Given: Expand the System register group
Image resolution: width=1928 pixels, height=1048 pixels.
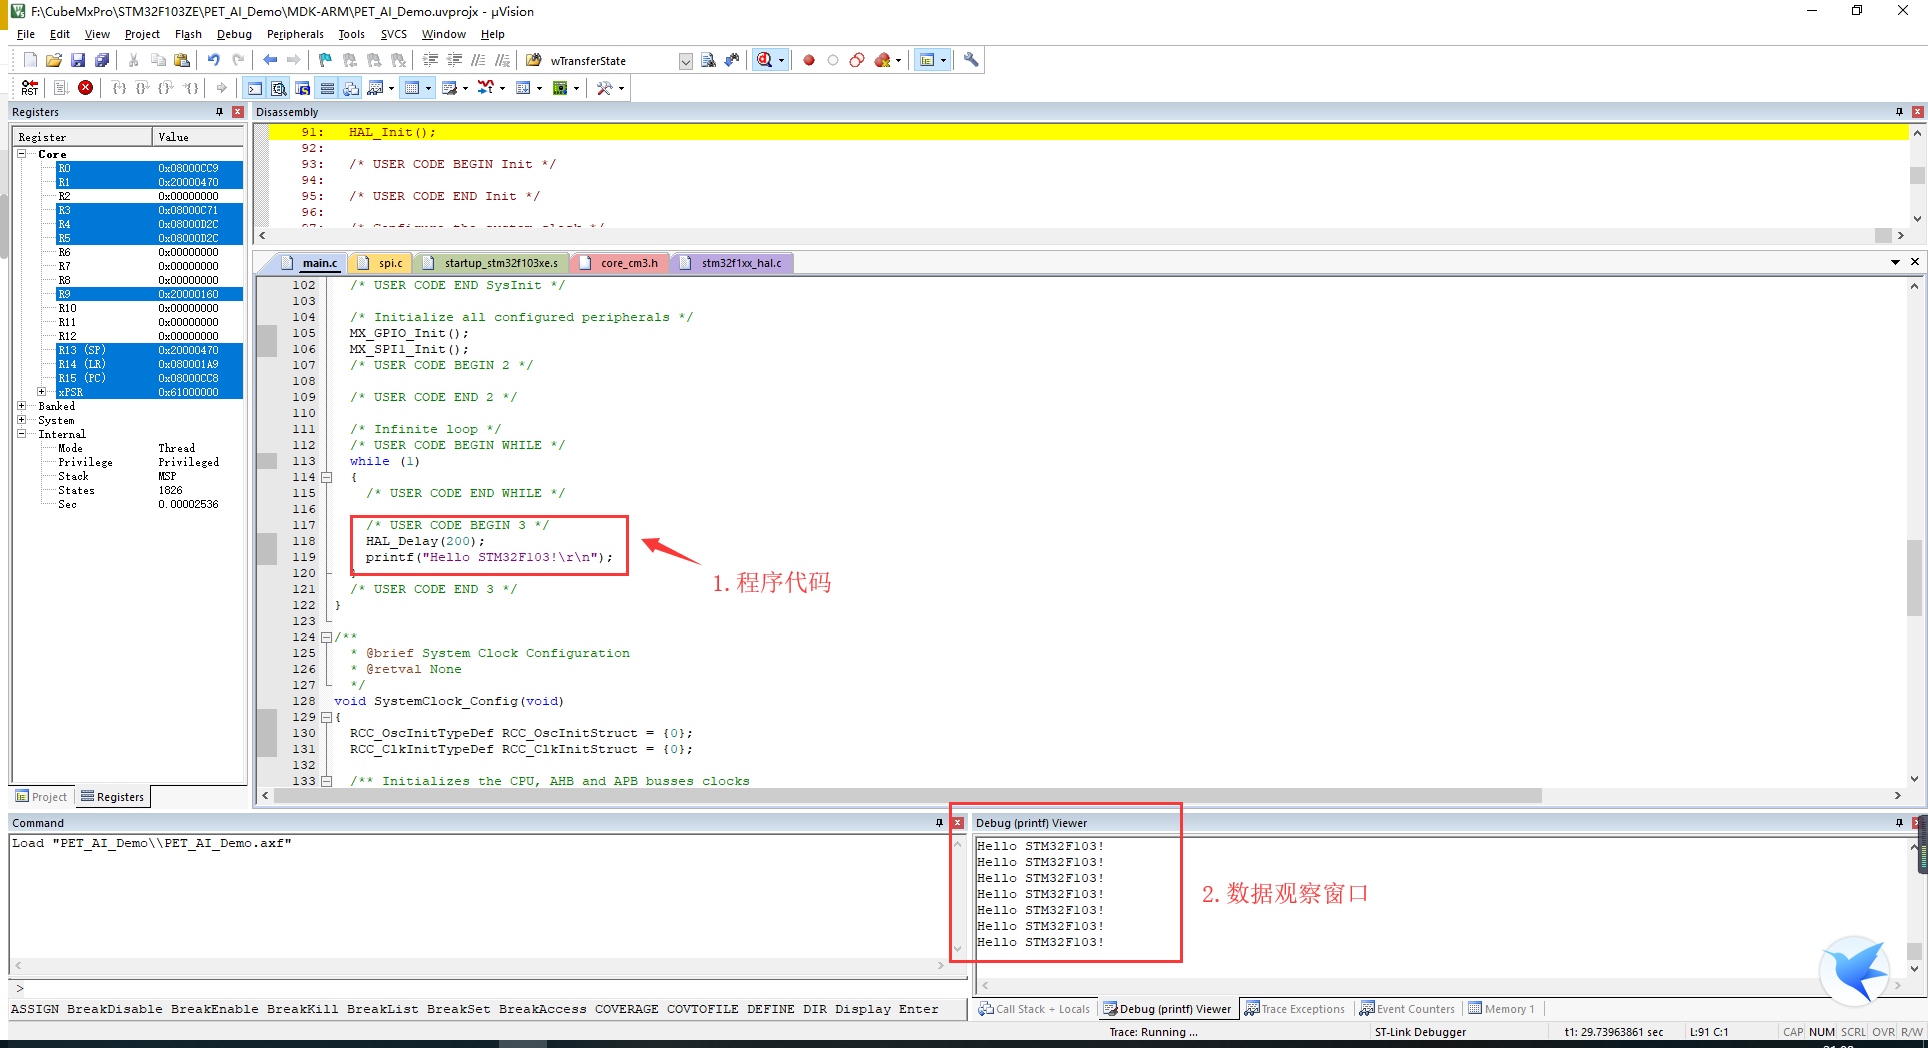Looking at the screenshot, I should point(22,420).
